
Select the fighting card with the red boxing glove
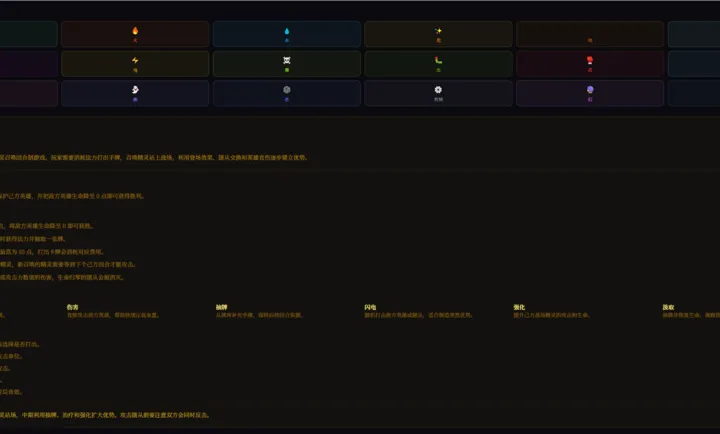(x=590, y=63)
